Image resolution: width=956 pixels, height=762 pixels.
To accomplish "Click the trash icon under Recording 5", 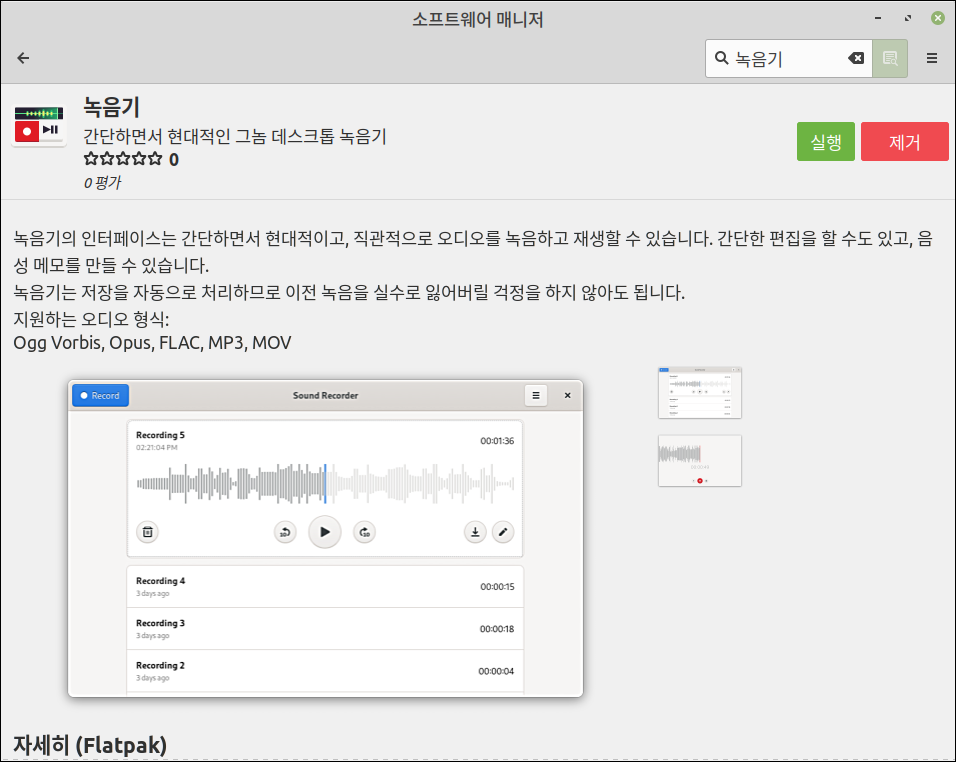I will point(147,532).
